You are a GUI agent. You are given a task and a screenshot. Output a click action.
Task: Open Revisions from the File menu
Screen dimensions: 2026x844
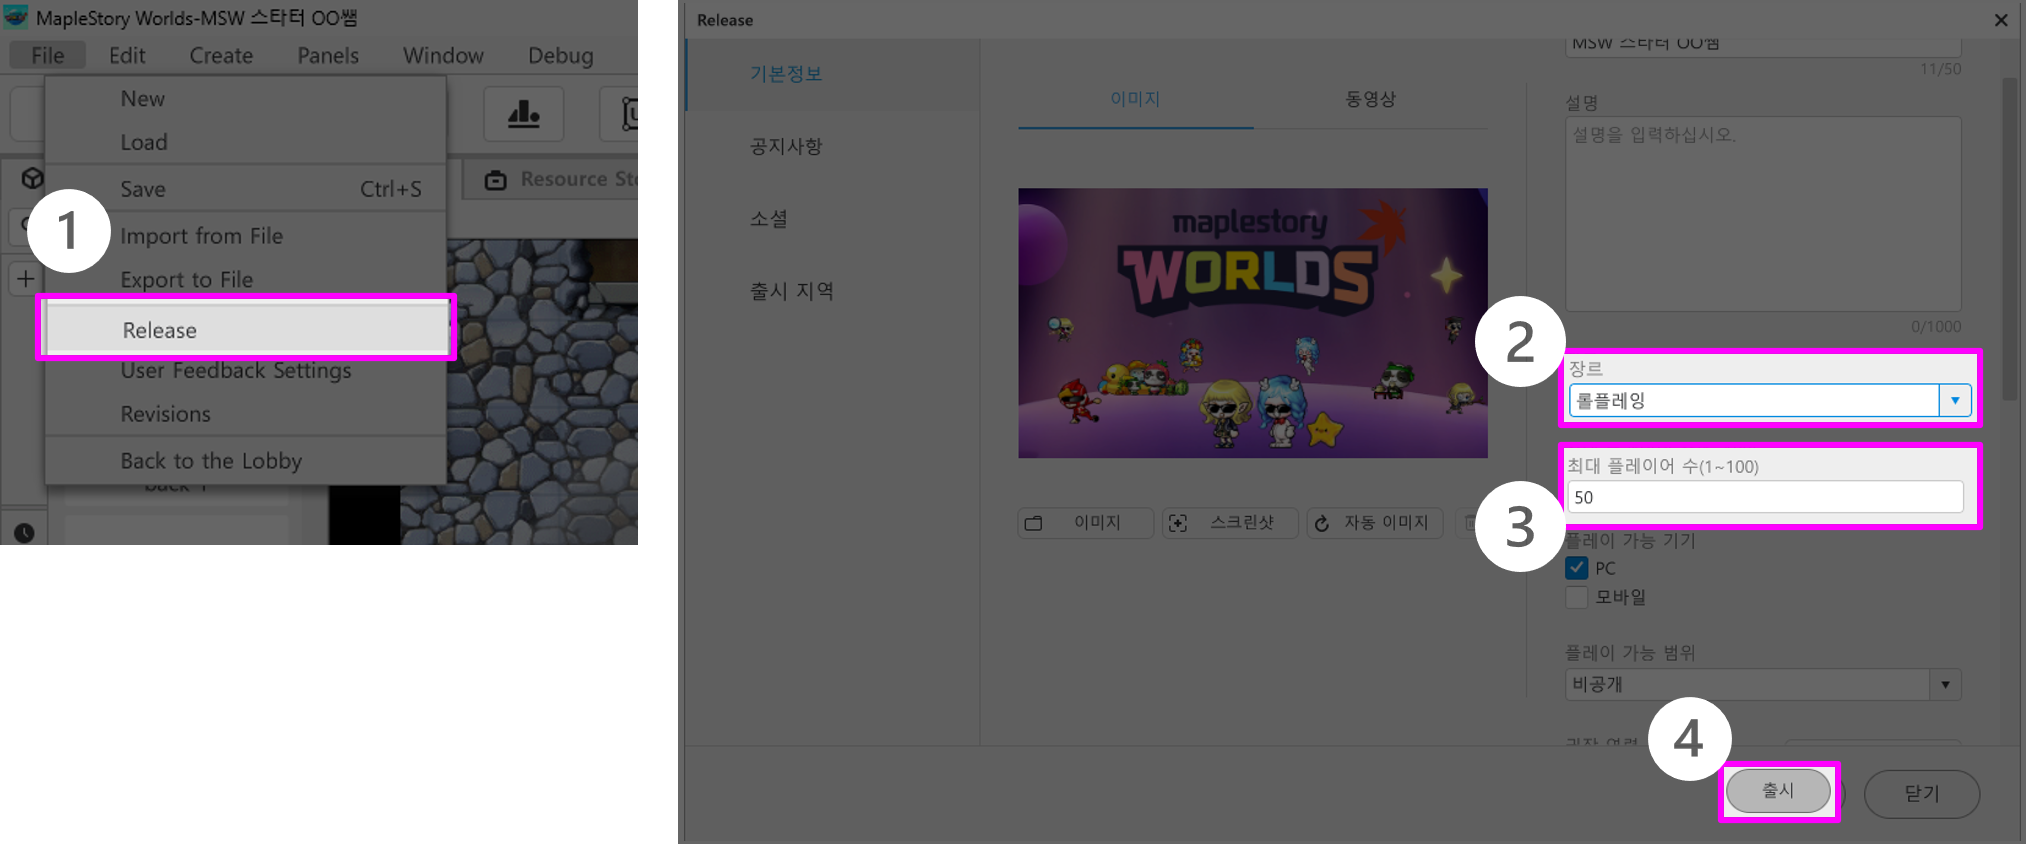click(x=245, y=414)
